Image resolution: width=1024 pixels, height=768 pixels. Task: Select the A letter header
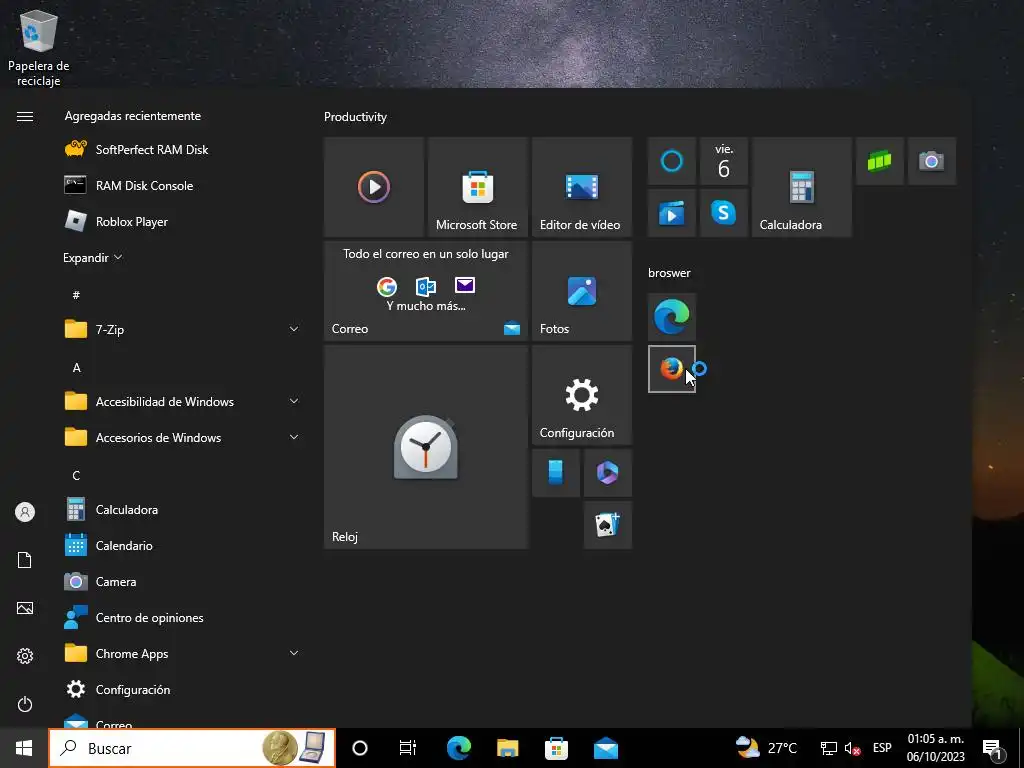[76, 368]
